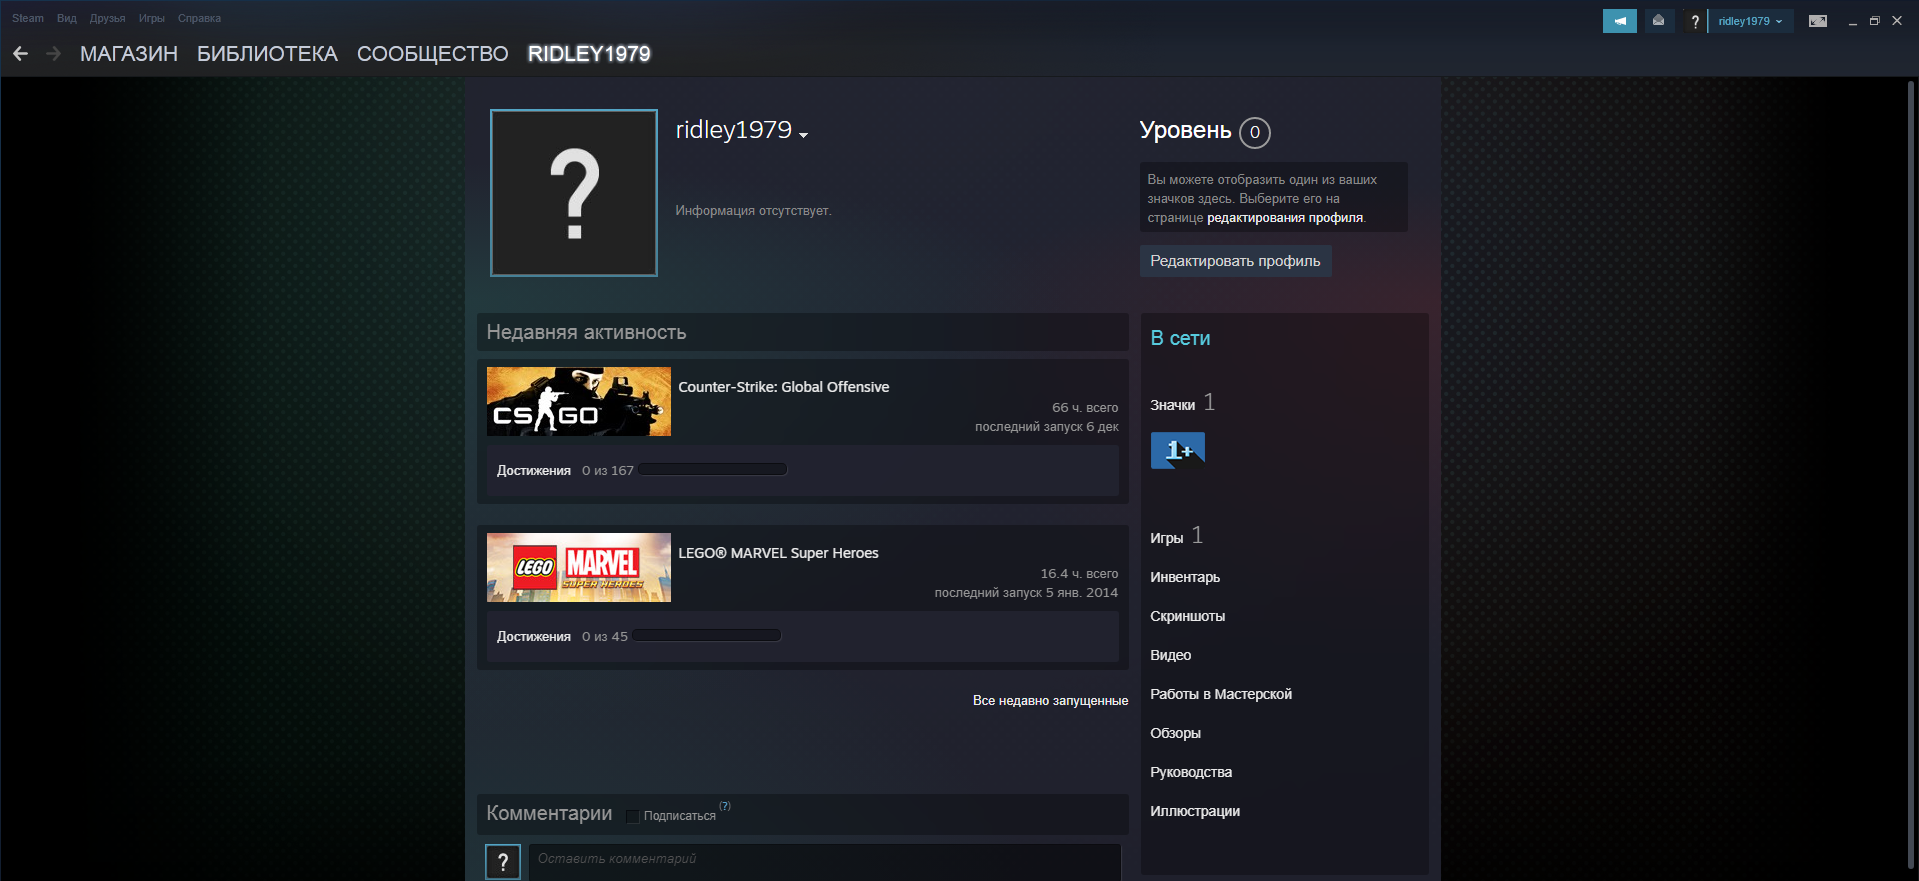The width and height of the screenshot is (1919, 881).
Task: Click Редактировать профиль button
Action: click(1235, 261)
